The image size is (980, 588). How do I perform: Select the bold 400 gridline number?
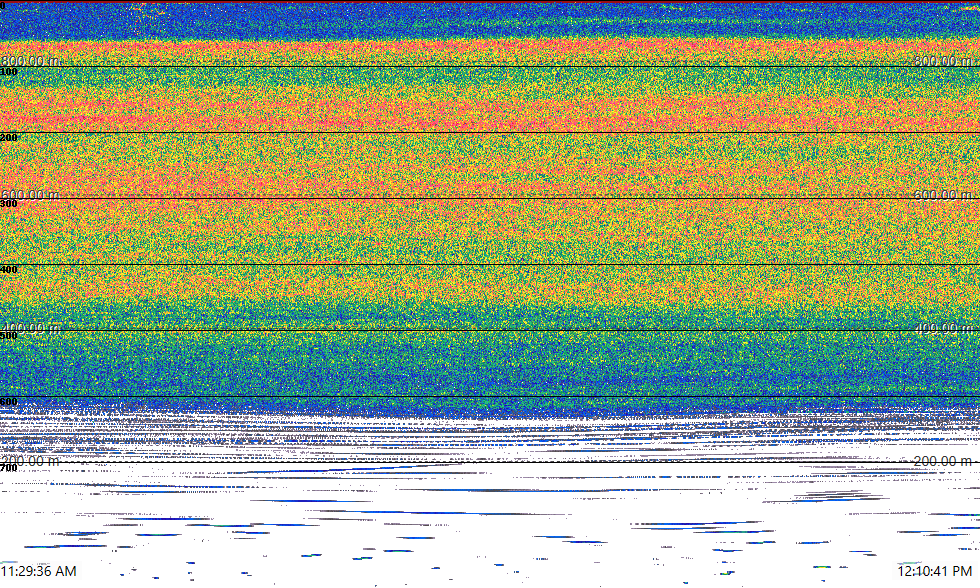9,269
